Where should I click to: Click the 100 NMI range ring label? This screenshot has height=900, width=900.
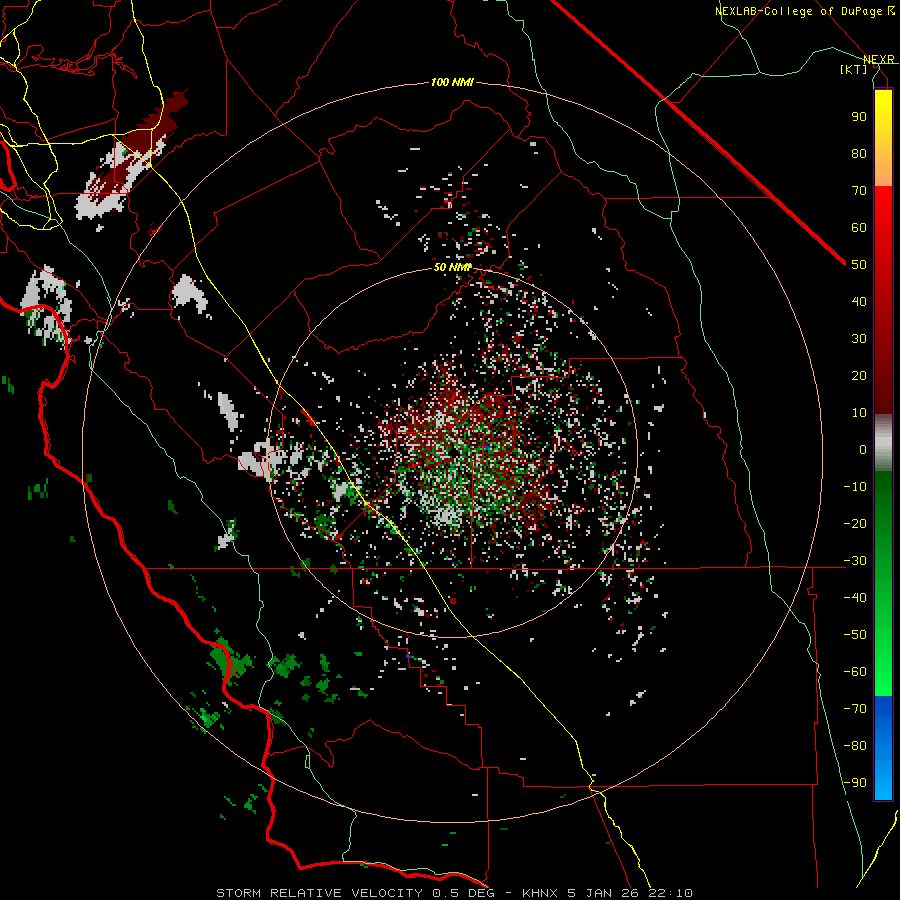(452, 83)
